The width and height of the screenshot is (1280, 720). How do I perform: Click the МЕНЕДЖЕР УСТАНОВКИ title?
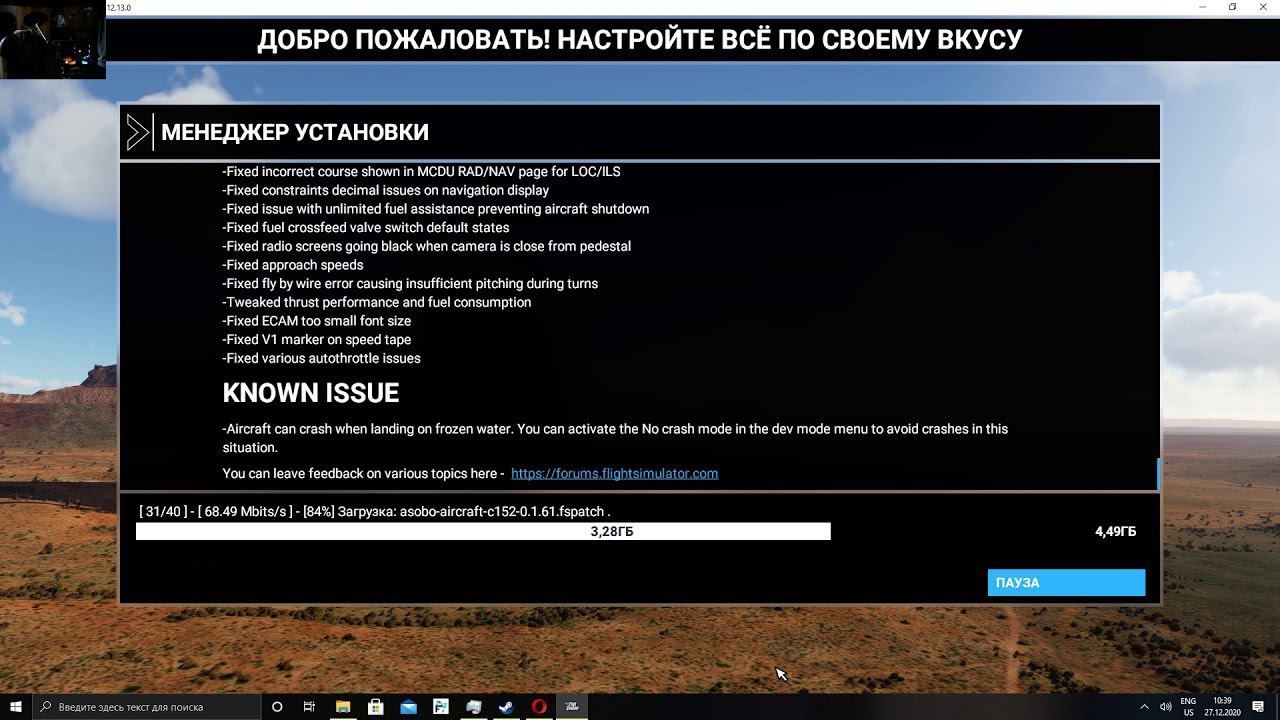click(x=295, y=132)
